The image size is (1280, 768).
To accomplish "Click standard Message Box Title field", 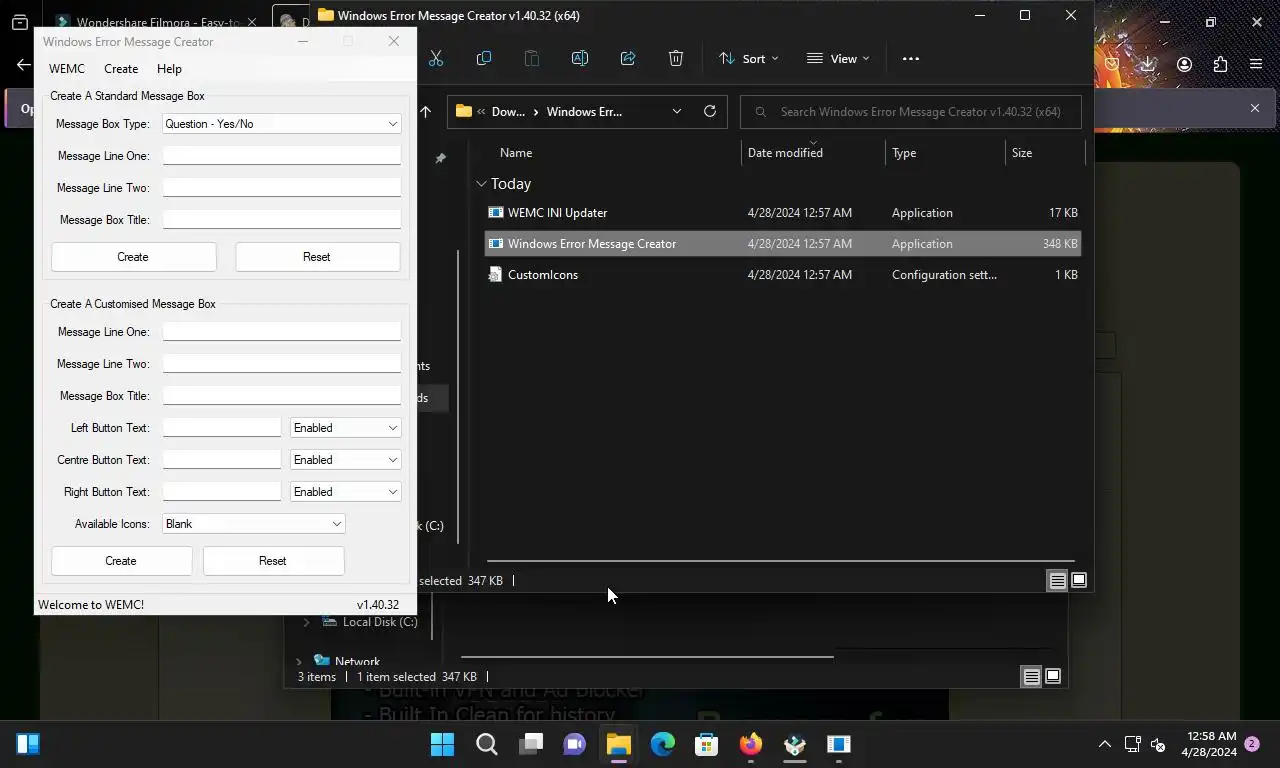I will (x=282, y=220).
